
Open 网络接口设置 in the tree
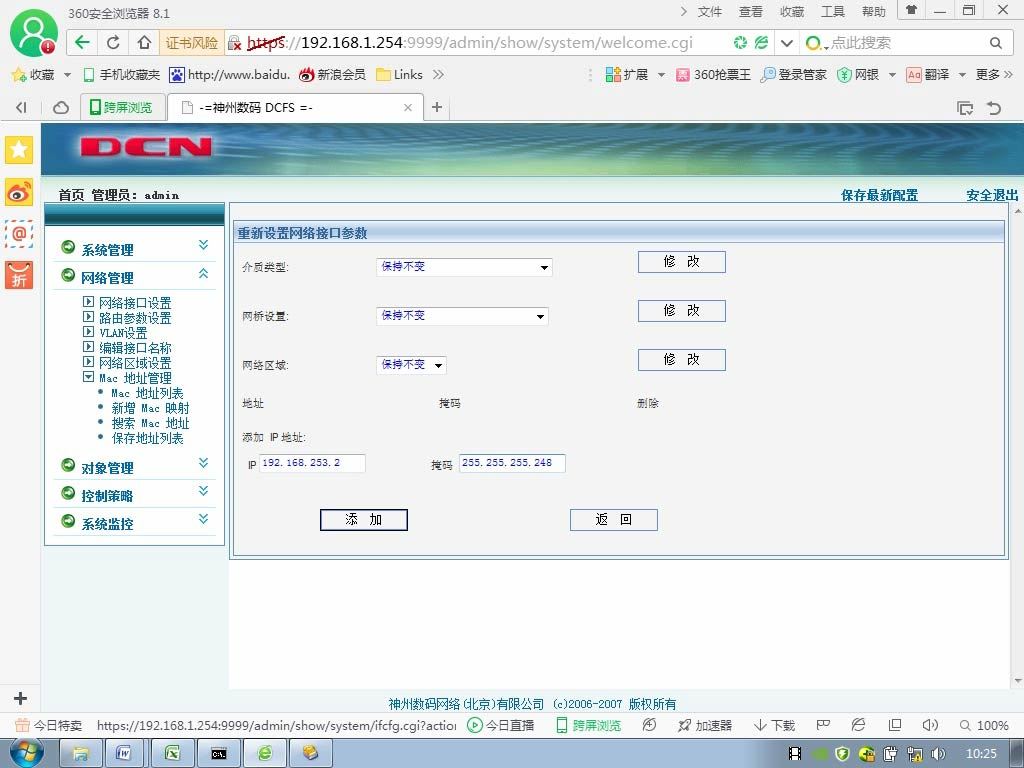(x=135, y=303)
